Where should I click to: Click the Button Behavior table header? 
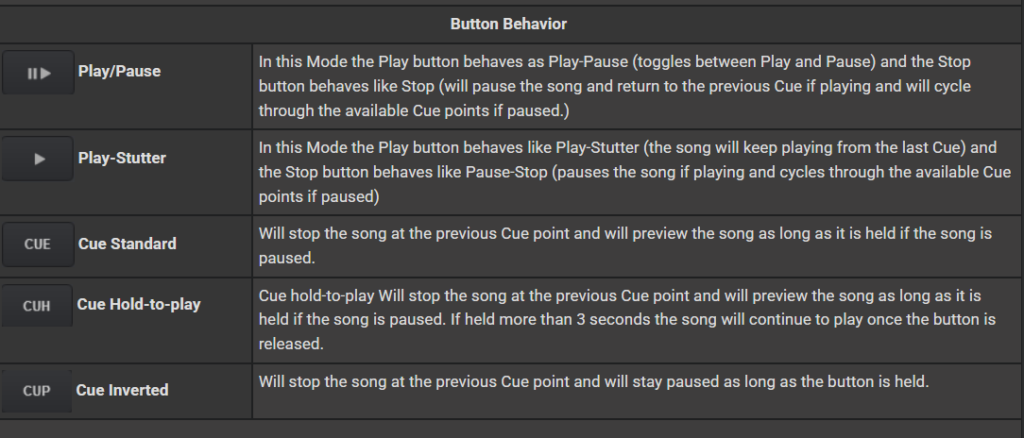coord(510,23)
